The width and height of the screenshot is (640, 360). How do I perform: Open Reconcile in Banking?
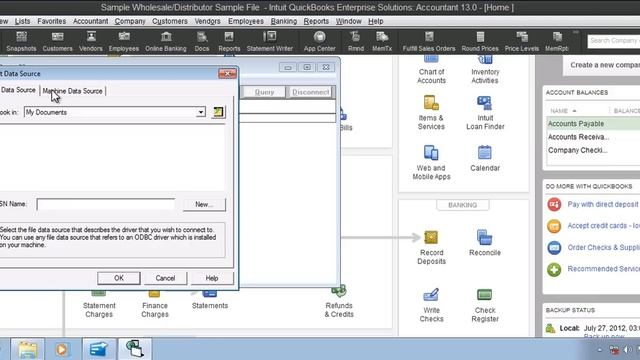tap(485, 243)
